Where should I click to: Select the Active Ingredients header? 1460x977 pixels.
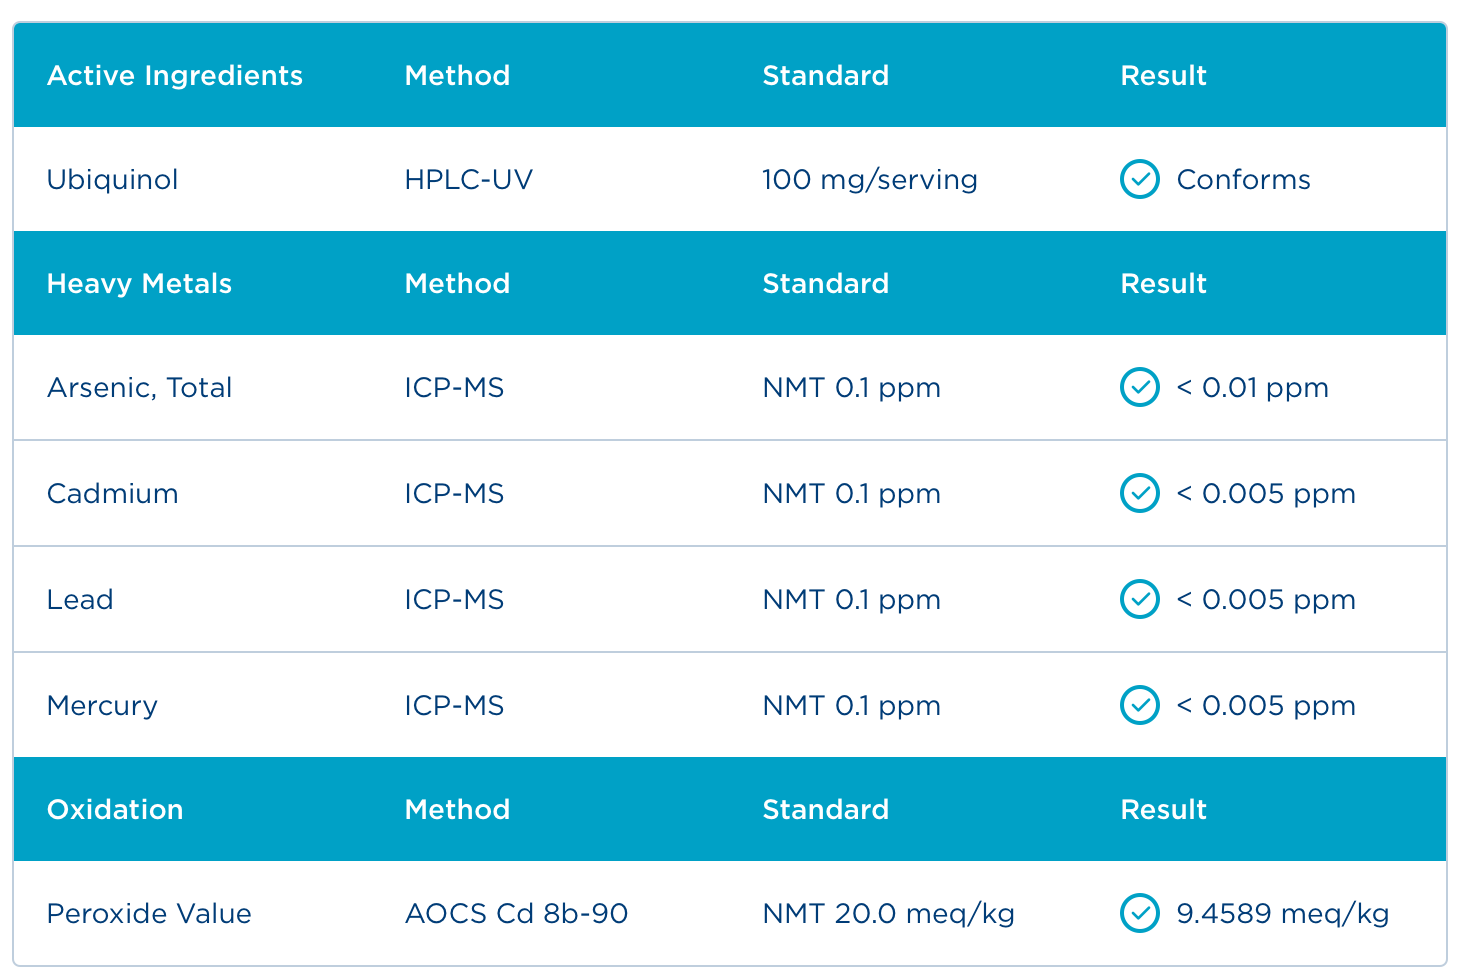175,76
